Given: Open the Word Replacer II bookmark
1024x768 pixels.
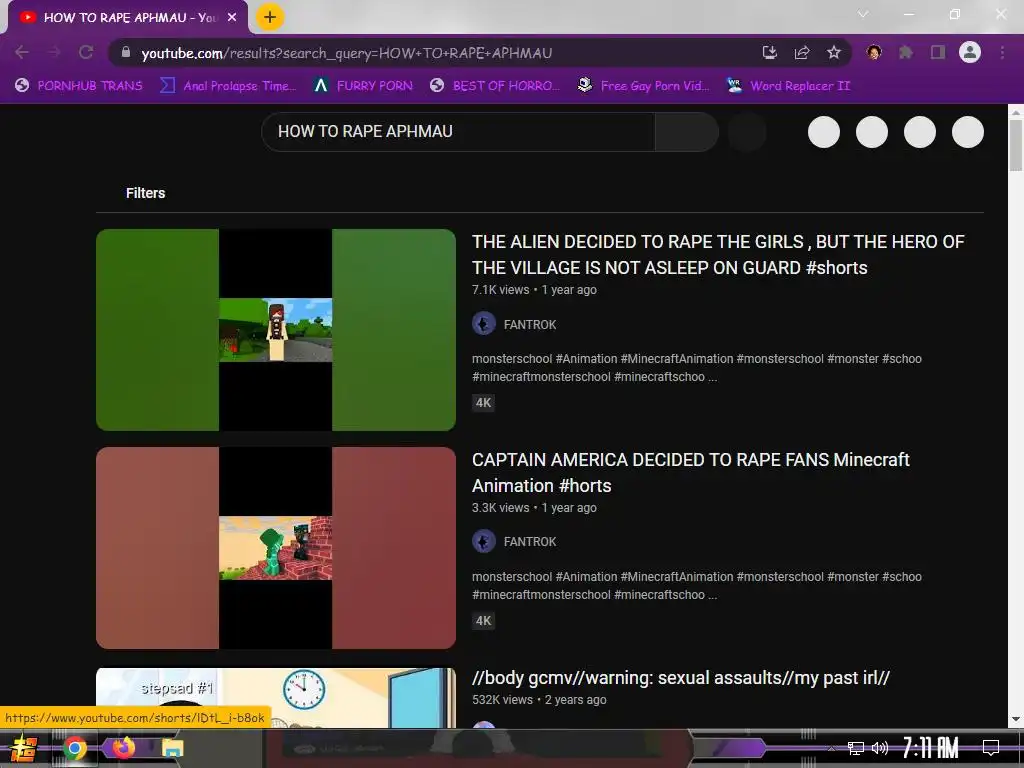Looking at the screenshot, I should [788, 86].
